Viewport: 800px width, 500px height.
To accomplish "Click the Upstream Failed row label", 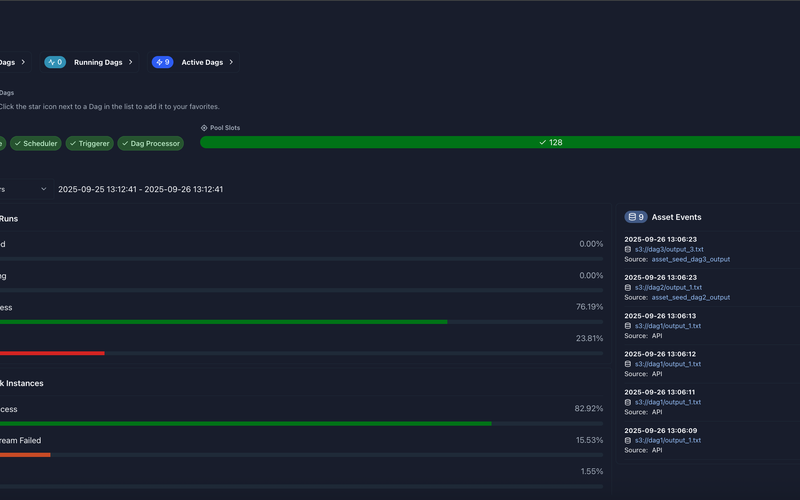I will click(20, 440).
